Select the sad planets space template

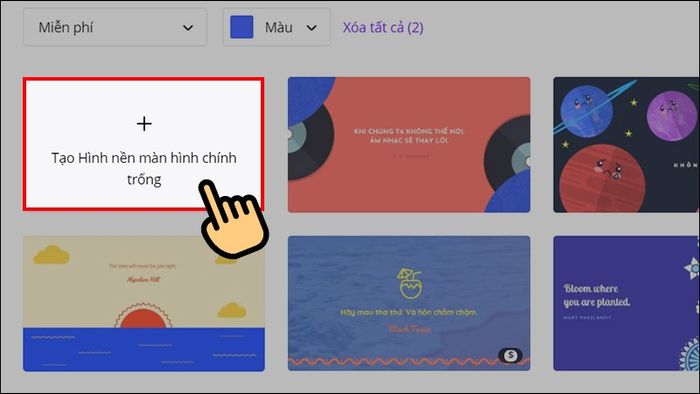626,145
